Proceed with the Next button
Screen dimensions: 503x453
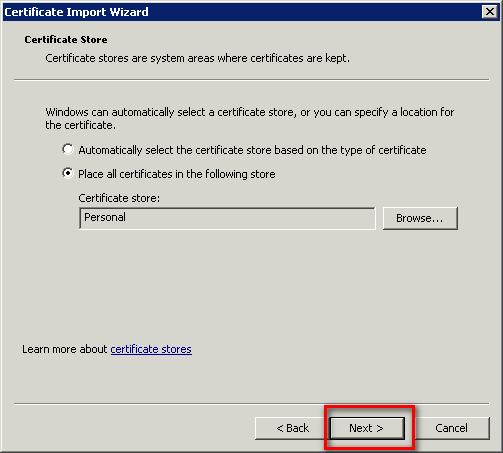coord(367,428)
